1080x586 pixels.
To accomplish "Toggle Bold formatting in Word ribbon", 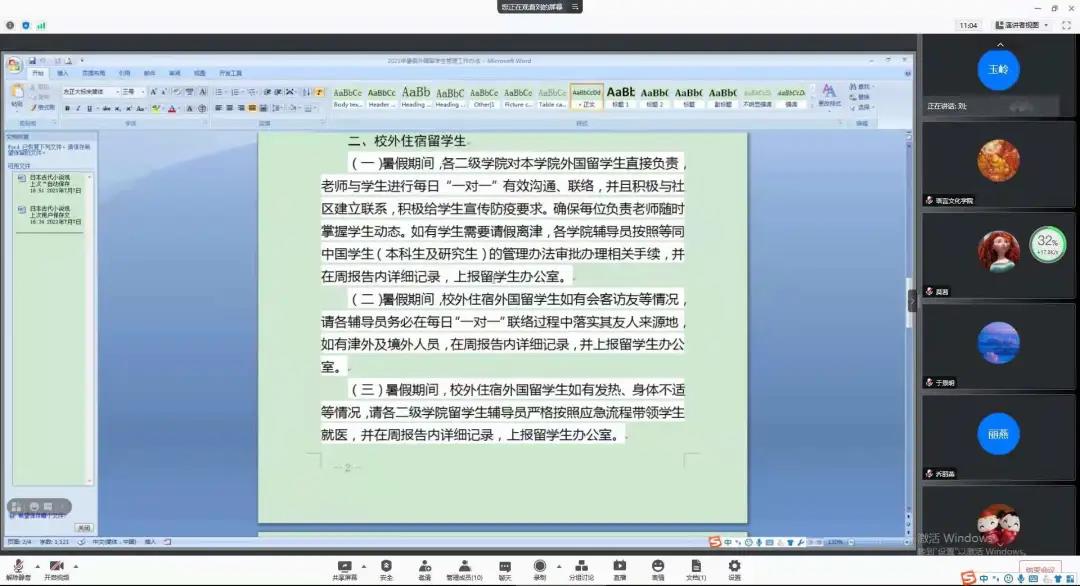I will (67, 108).
